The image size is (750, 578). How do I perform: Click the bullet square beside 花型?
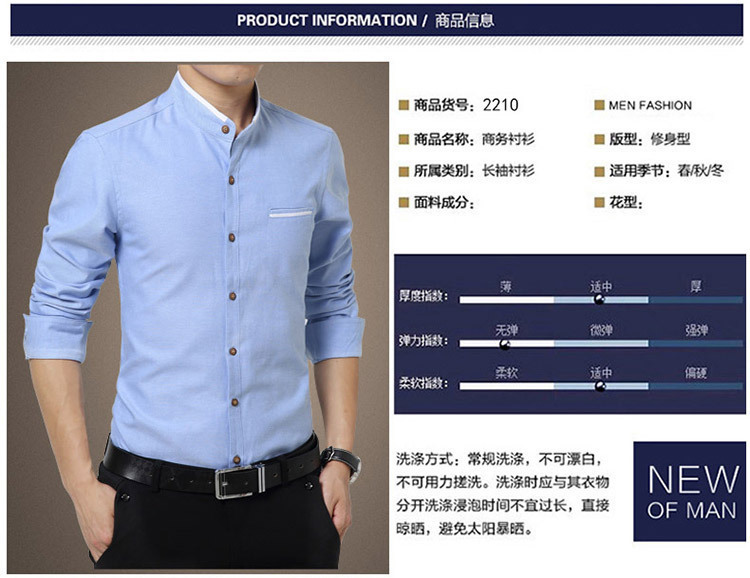599,203
